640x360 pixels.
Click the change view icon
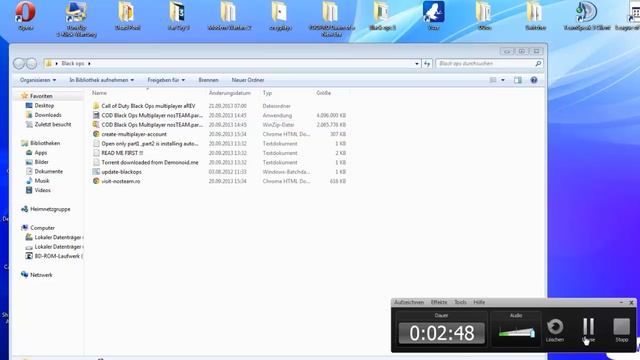pyautogui.click(x=493, y=80)
